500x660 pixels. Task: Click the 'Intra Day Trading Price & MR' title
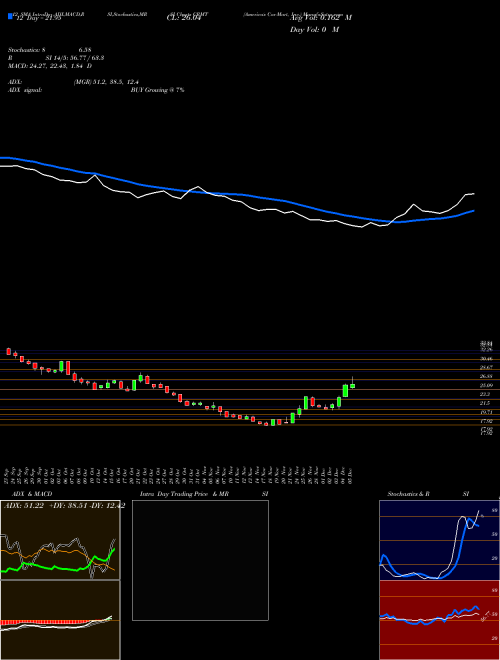click(184, 494)
